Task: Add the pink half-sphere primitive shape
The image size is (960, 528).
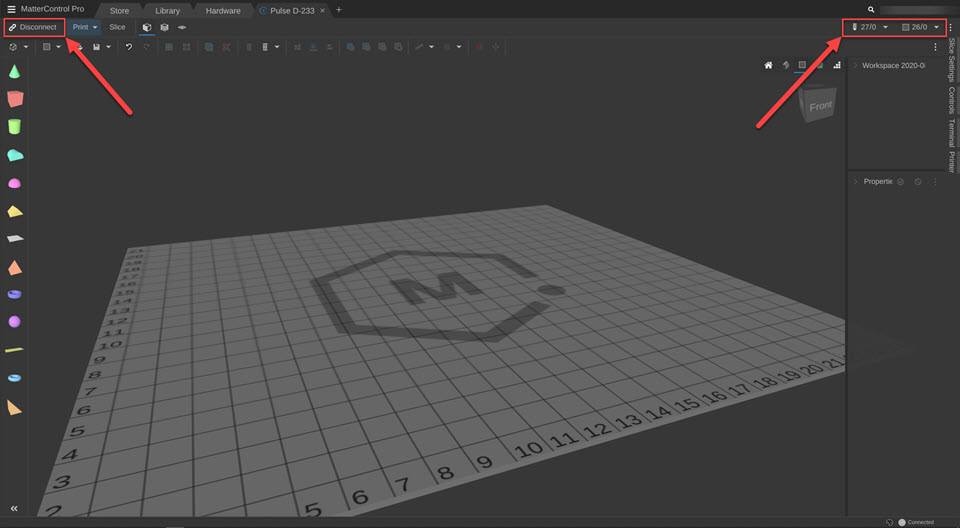Action: pyautogui.click(x=14, y=183)
